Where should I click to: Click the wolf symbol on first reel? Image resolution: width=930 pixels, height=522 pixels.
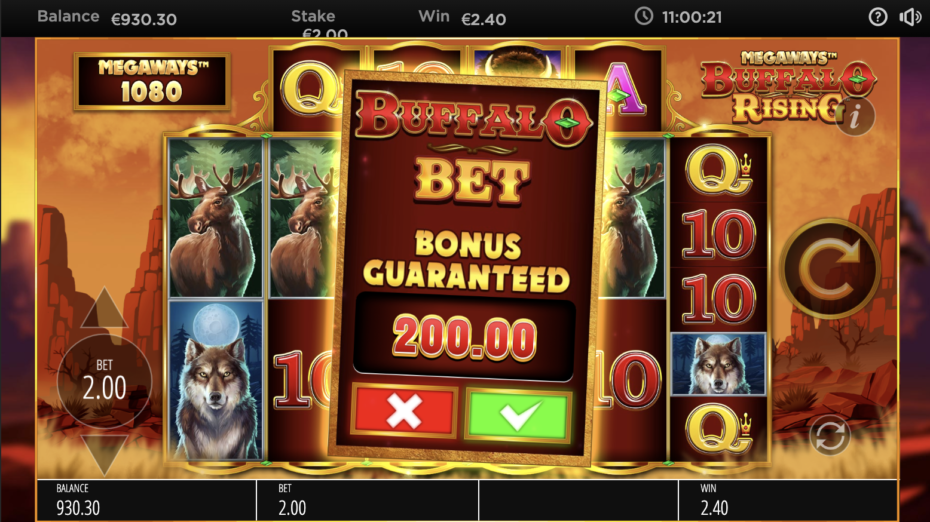(x=216, y=380)
